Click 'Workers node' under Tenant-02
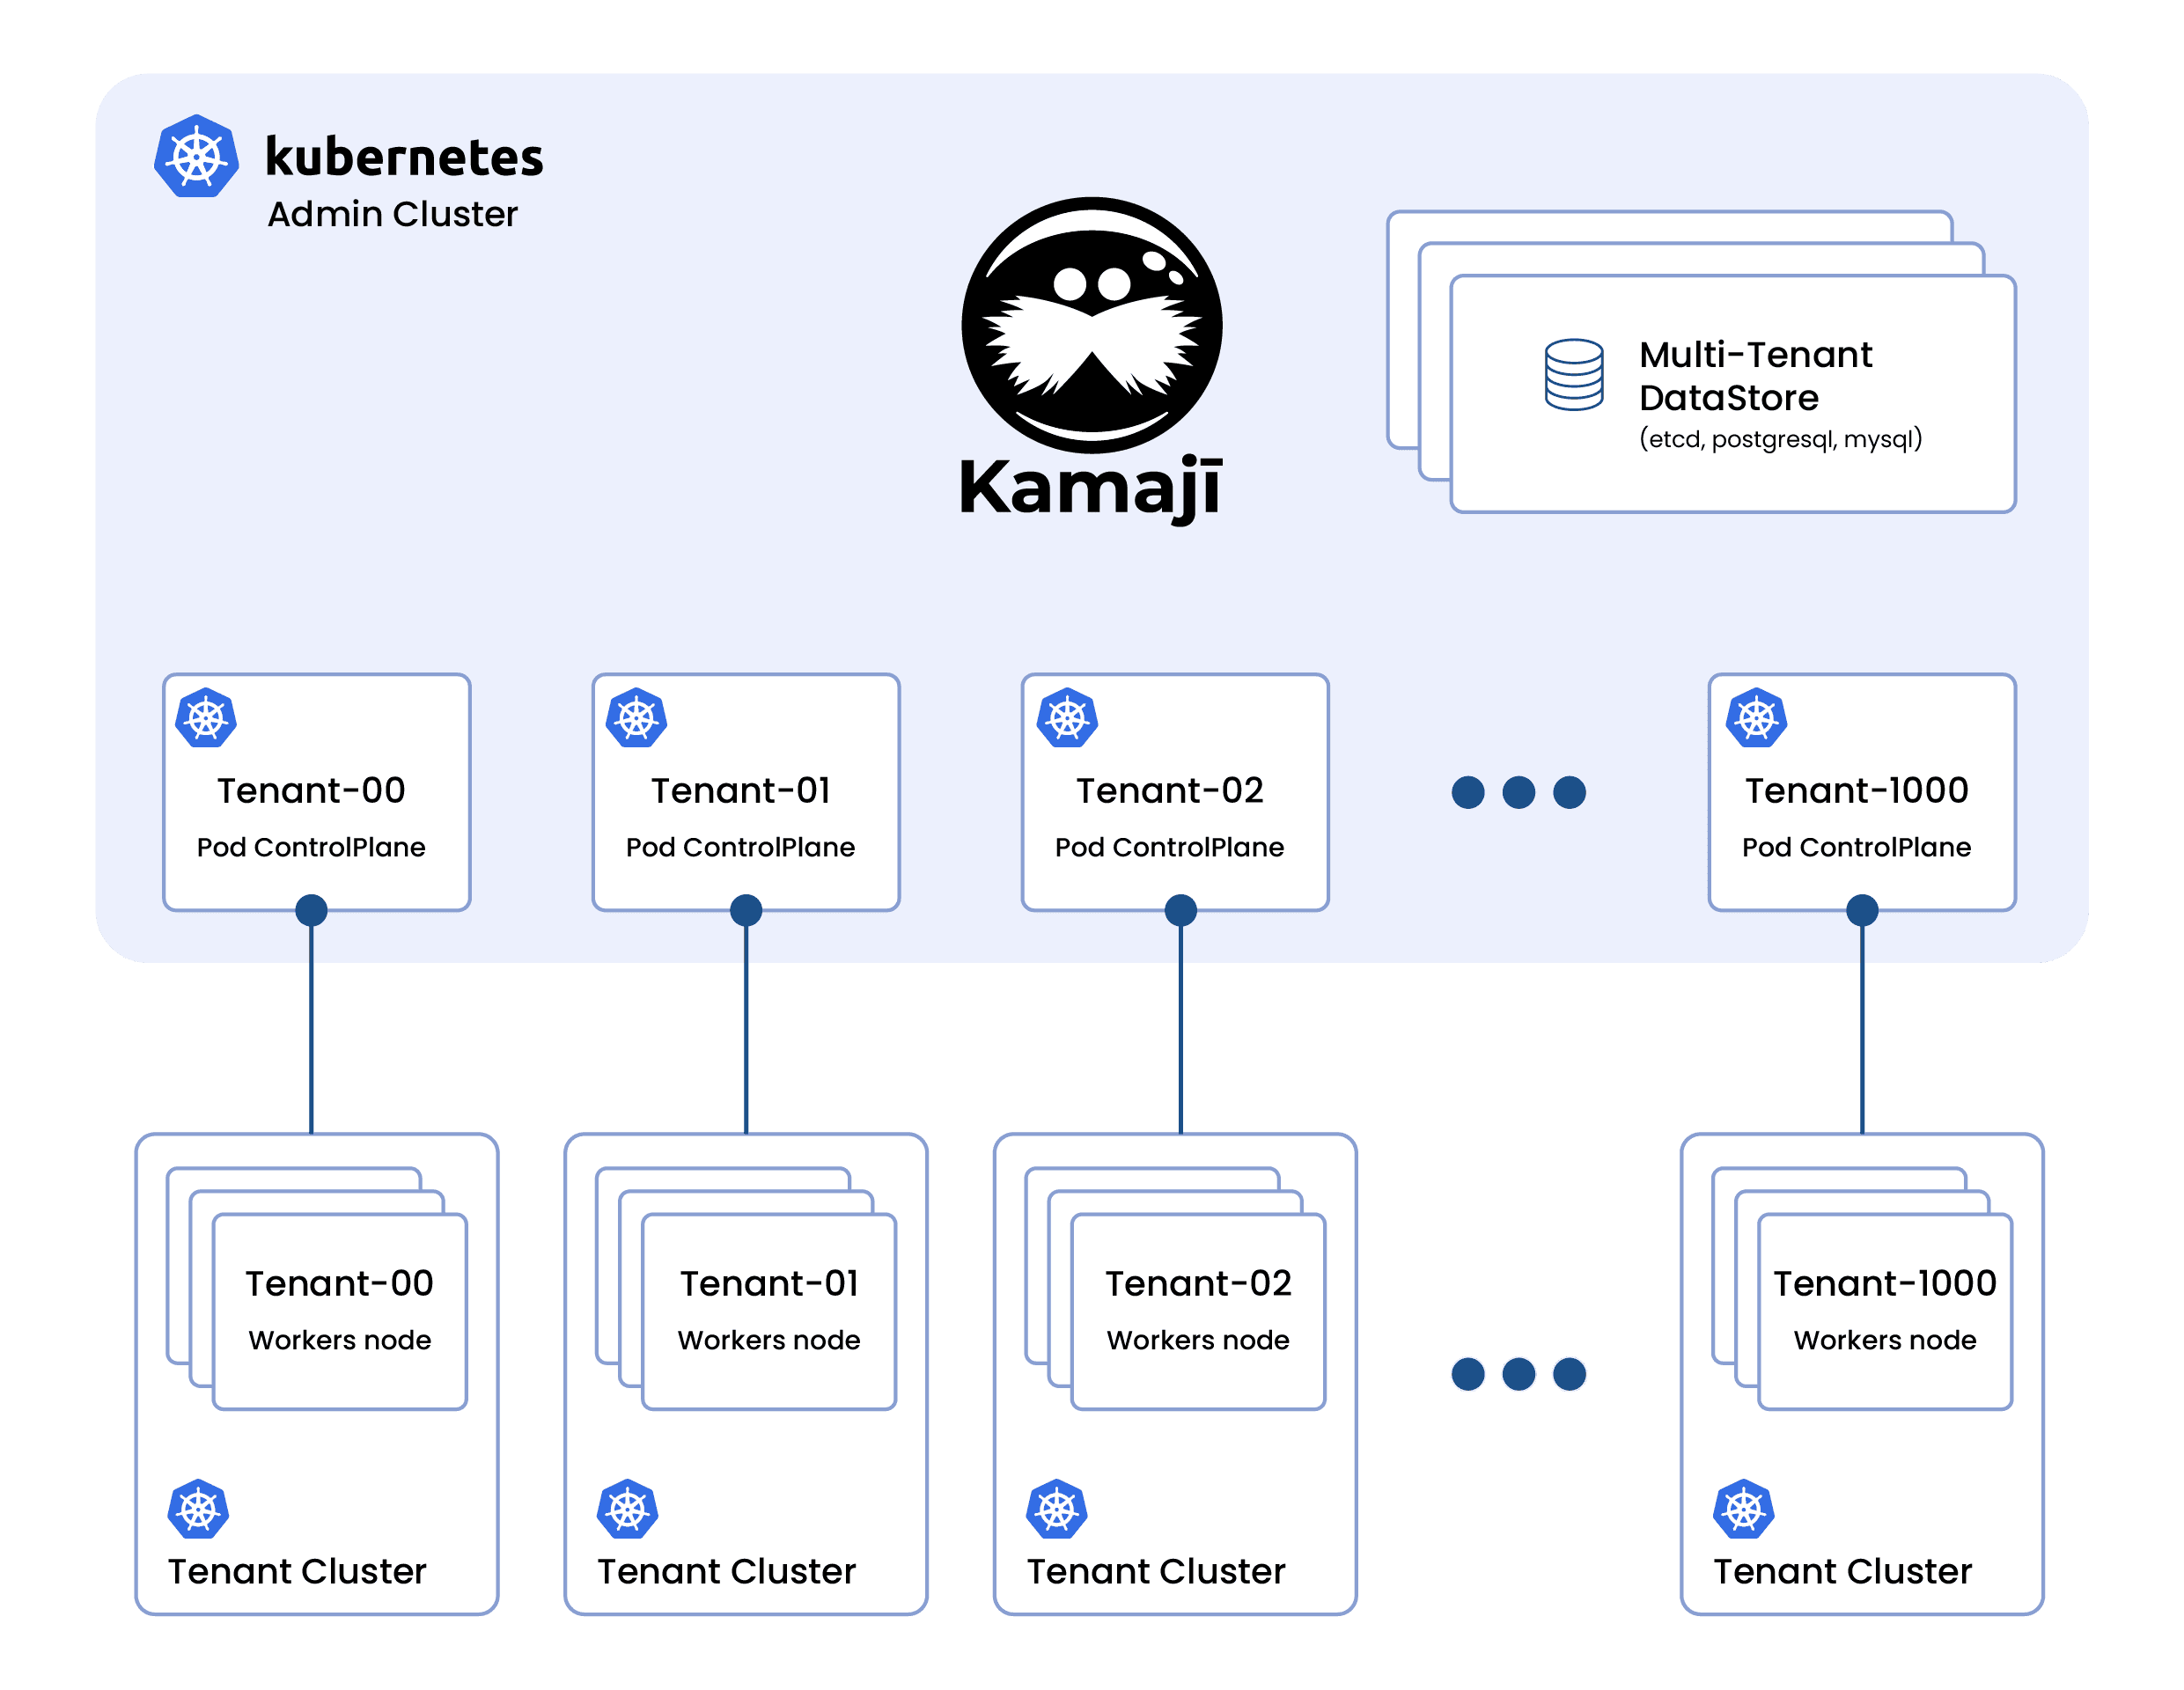 tap(1198, 1340)
